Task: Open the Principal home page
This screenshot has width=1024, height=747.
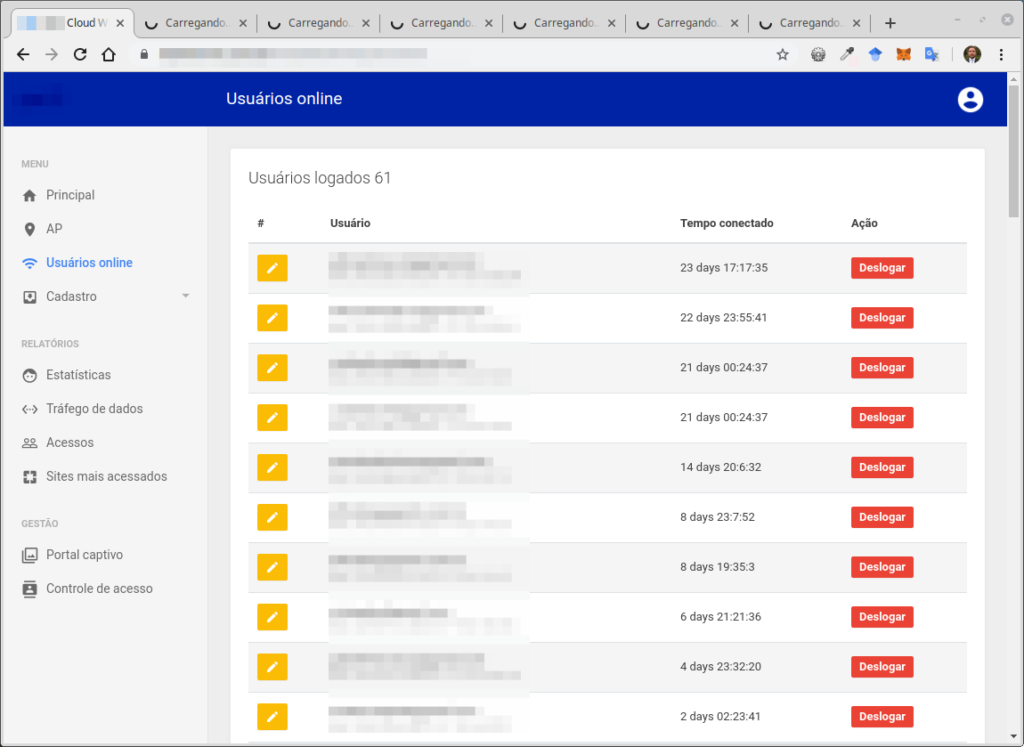Action: (70, 195)
